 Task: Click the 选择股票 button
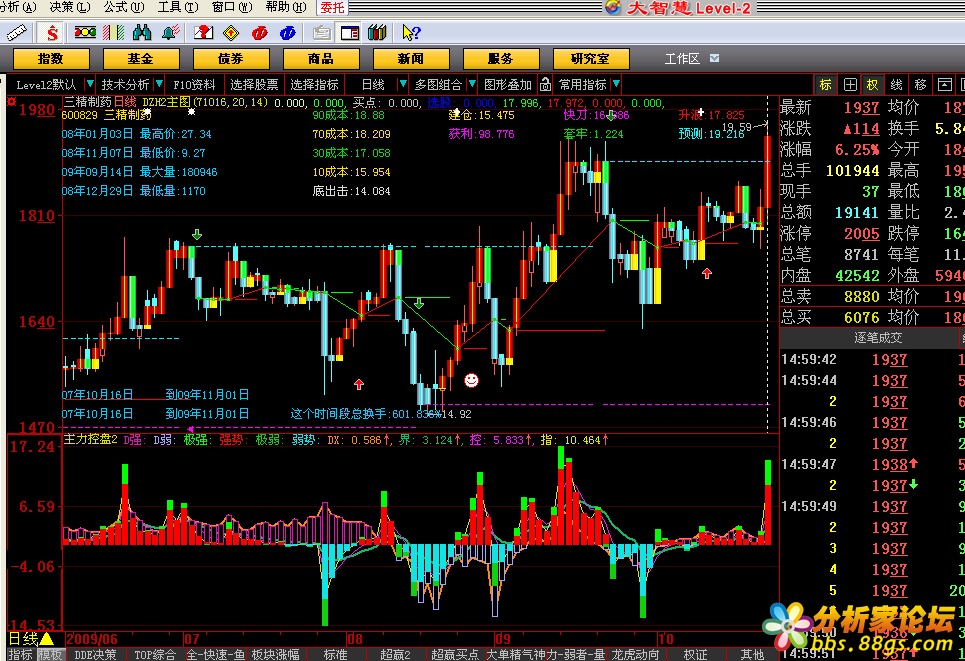254,84
